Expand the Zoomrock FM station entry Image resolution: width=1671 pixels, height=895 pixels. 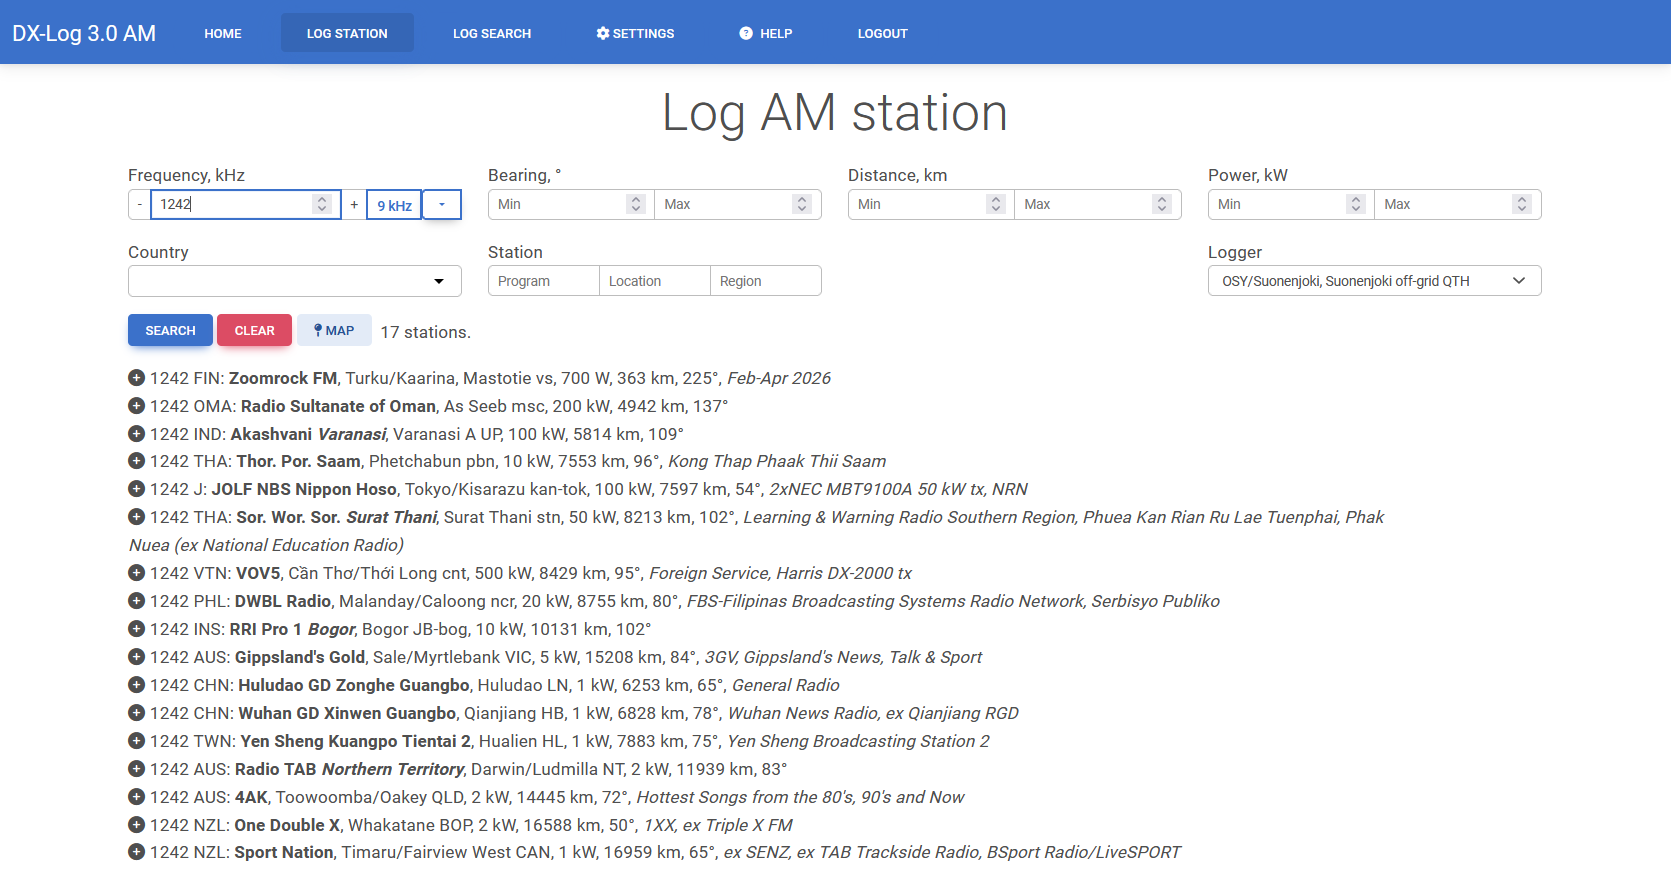[137, 378]
